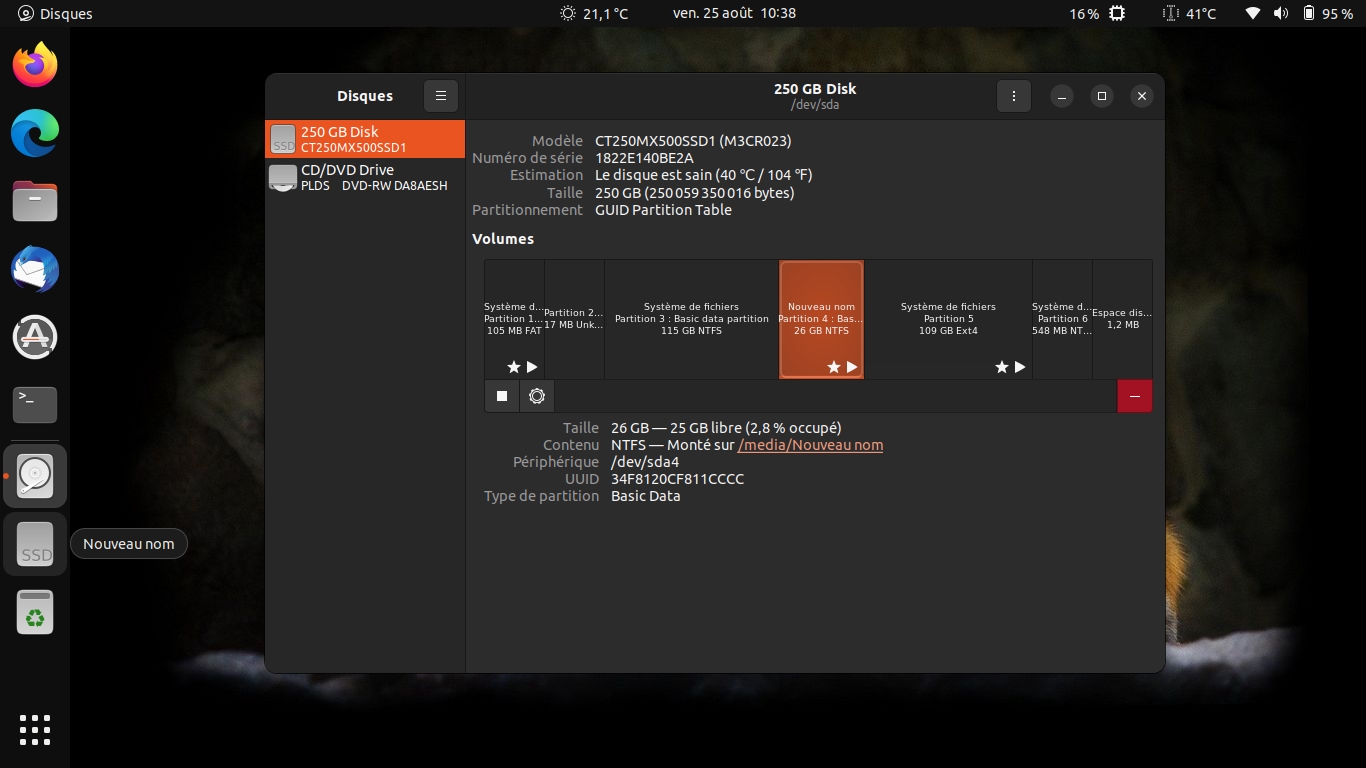Viewport: 1366px width, 768px height.
Task: Click the Disques icon in the dock
Action: (x=35, y=476)
